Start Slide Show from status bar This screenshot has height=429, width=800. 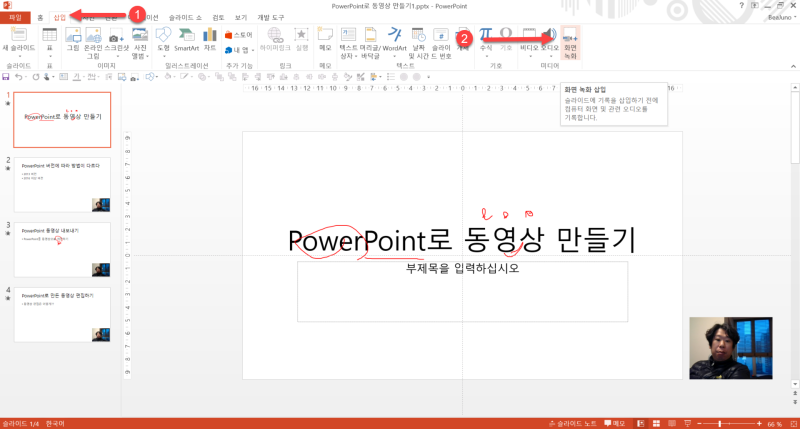pos(687,424)
